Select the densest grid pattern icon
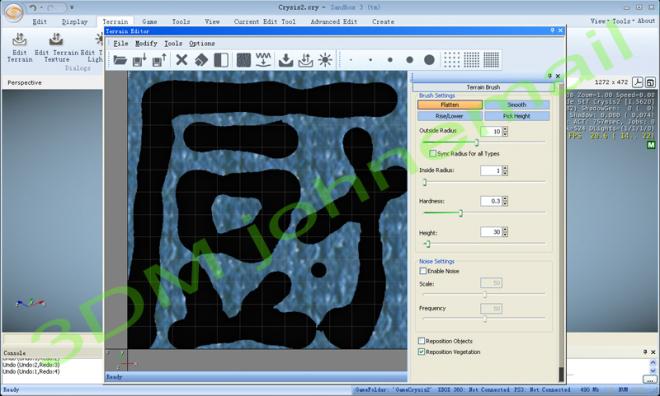 tap(491, 60)
